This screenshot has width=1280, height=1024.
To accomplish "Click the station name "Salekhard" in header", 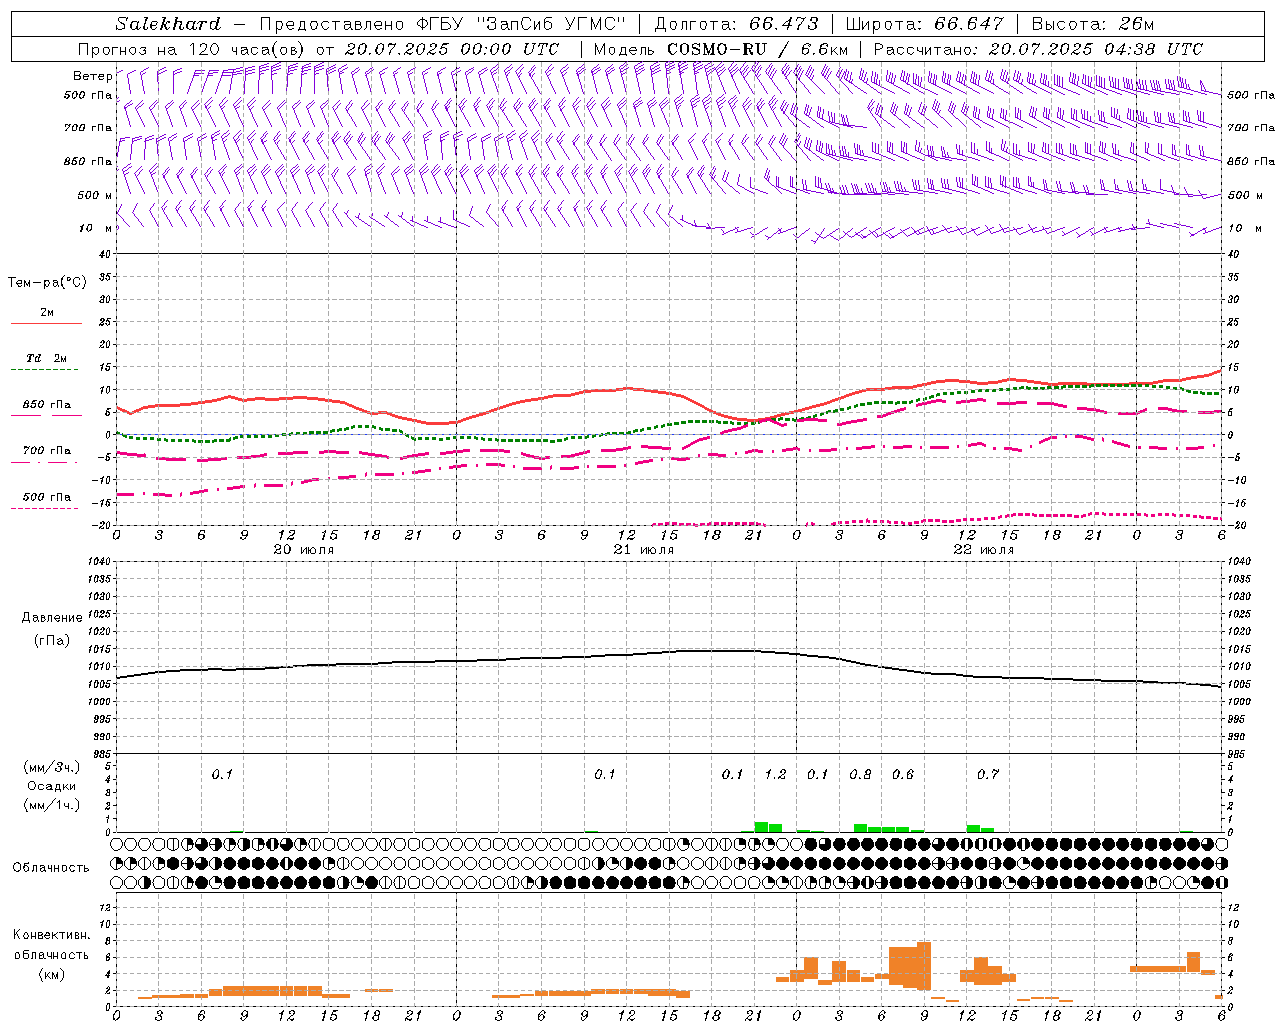I will (x=168, y=24).
